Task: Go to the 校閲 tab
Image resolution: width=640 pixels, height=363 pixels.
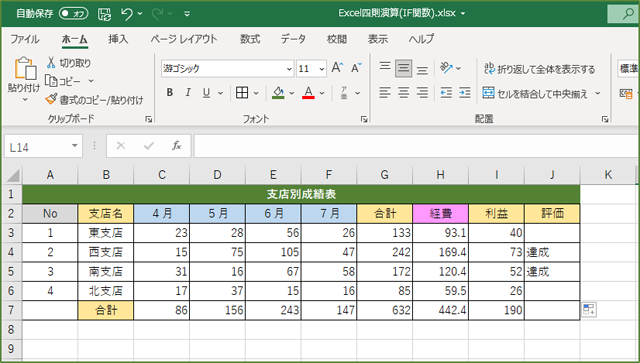Action: click(337, 39)
